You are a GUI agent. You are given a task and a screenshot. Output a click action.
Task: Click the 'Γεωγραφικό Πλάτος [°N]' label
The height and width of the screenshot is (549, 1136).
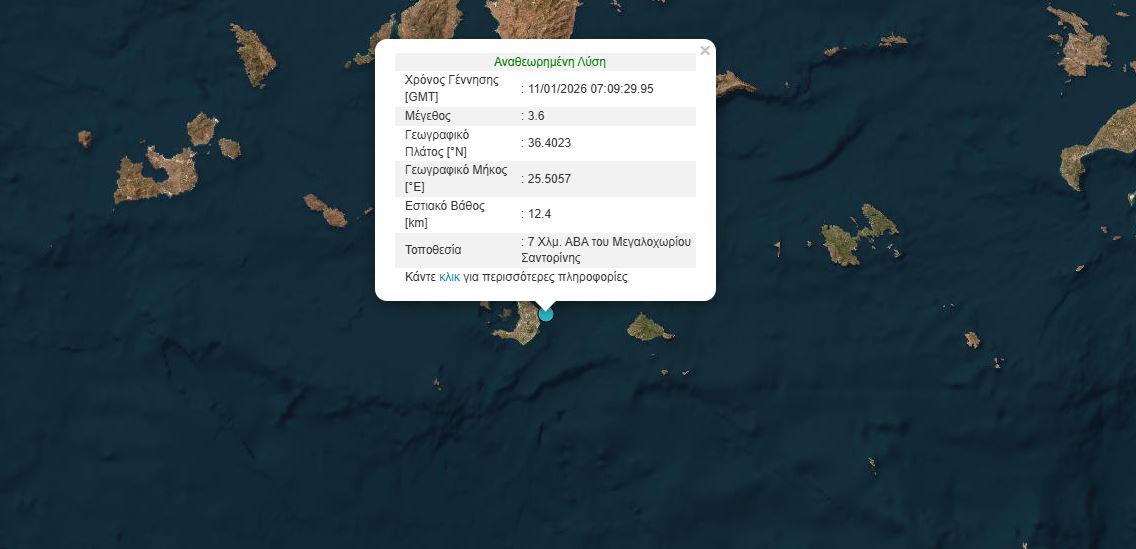(x=437, y=143)
